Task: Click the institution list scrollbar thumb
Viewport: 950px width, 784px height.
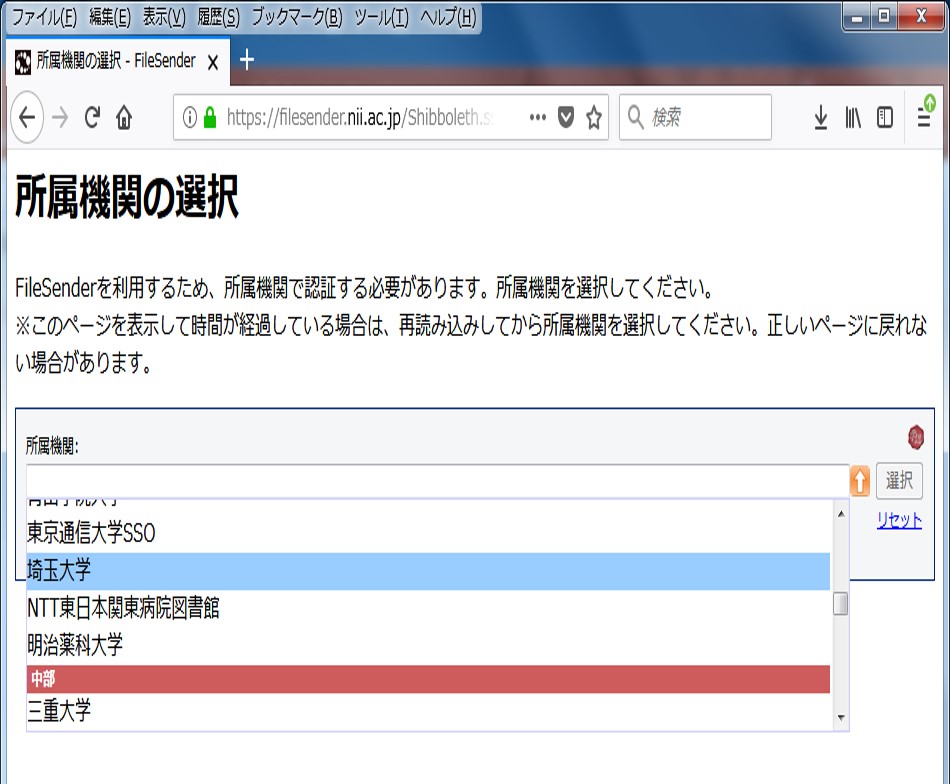Action: tap(840, 603)
